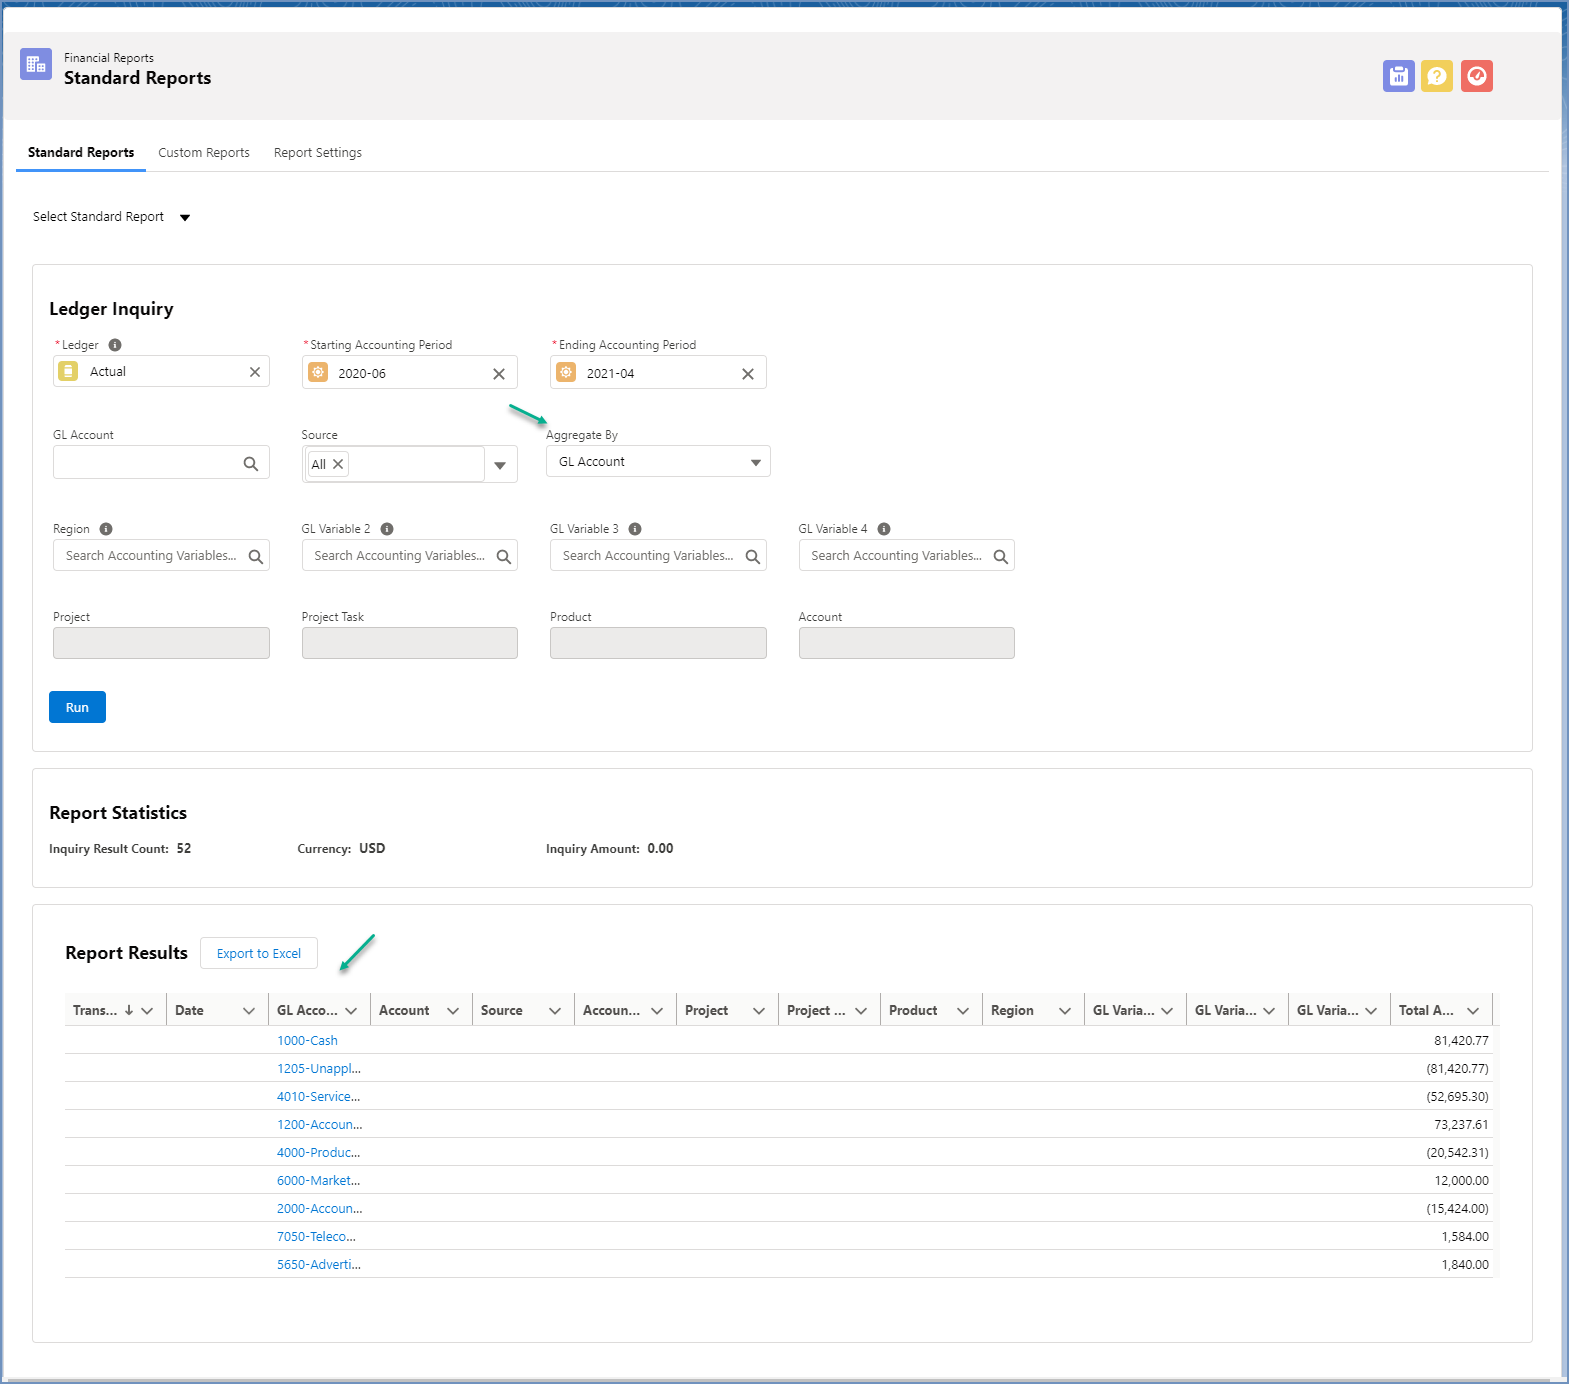Remove the 2021-04 ending period

click(747, 374)
